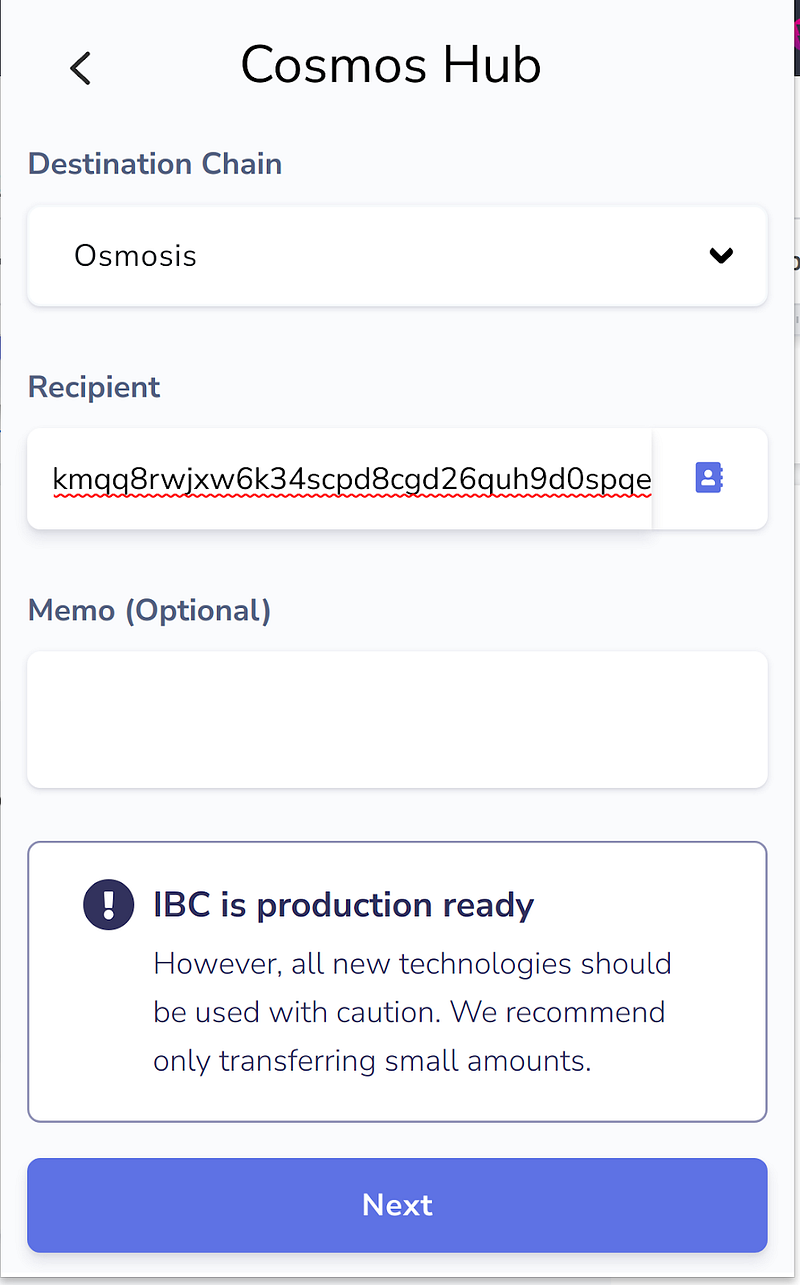This screenshot has height=1285, width=800.
Task: Click the Destination Chain label
Action: [155, 163]
